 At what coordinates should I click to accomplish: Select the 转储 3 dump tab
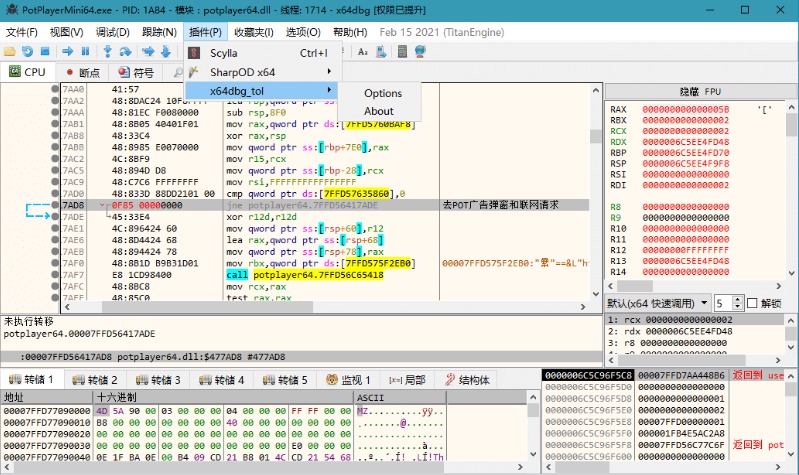tap(157, 380)
